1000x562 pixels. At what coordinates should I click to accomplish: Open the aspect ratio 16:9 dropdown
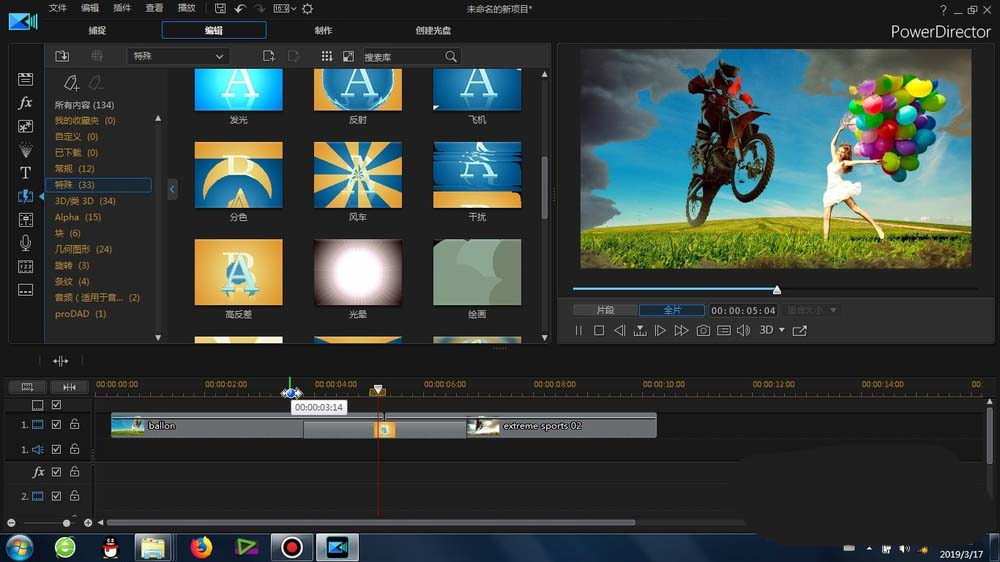point(284,9)
